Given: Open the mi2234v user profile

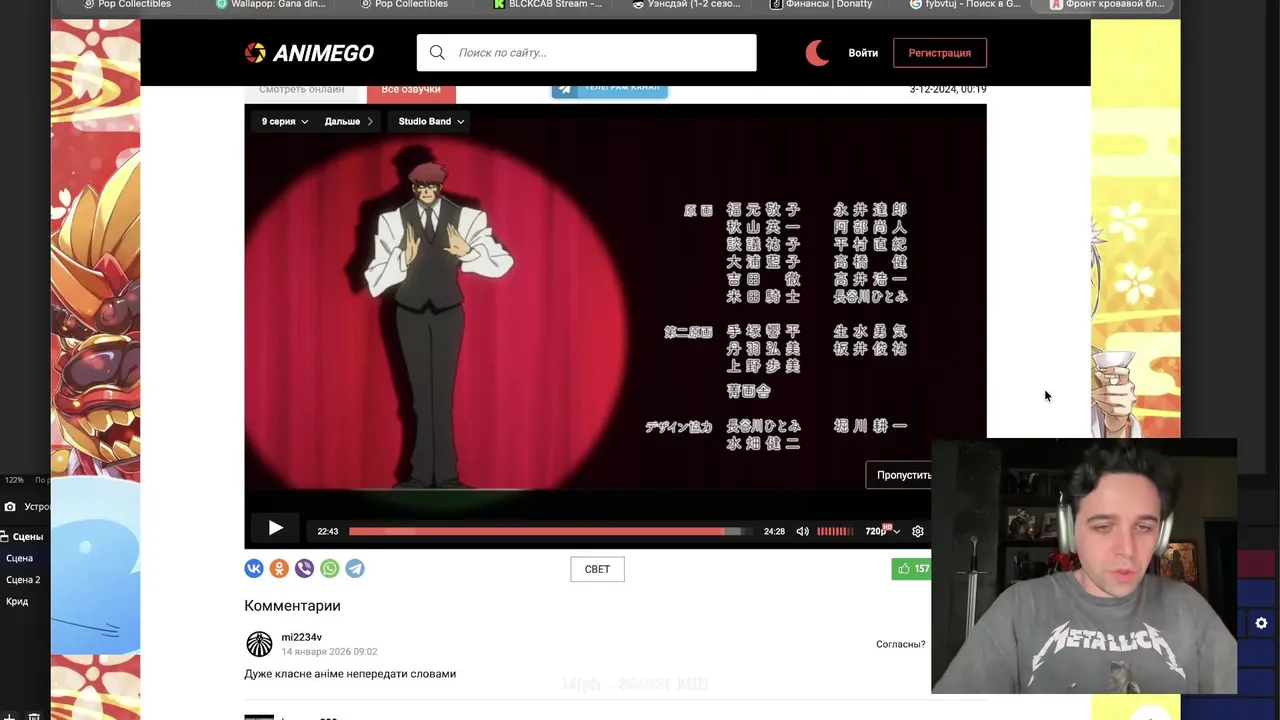Looking at the screenshot, I should (301, 637).
